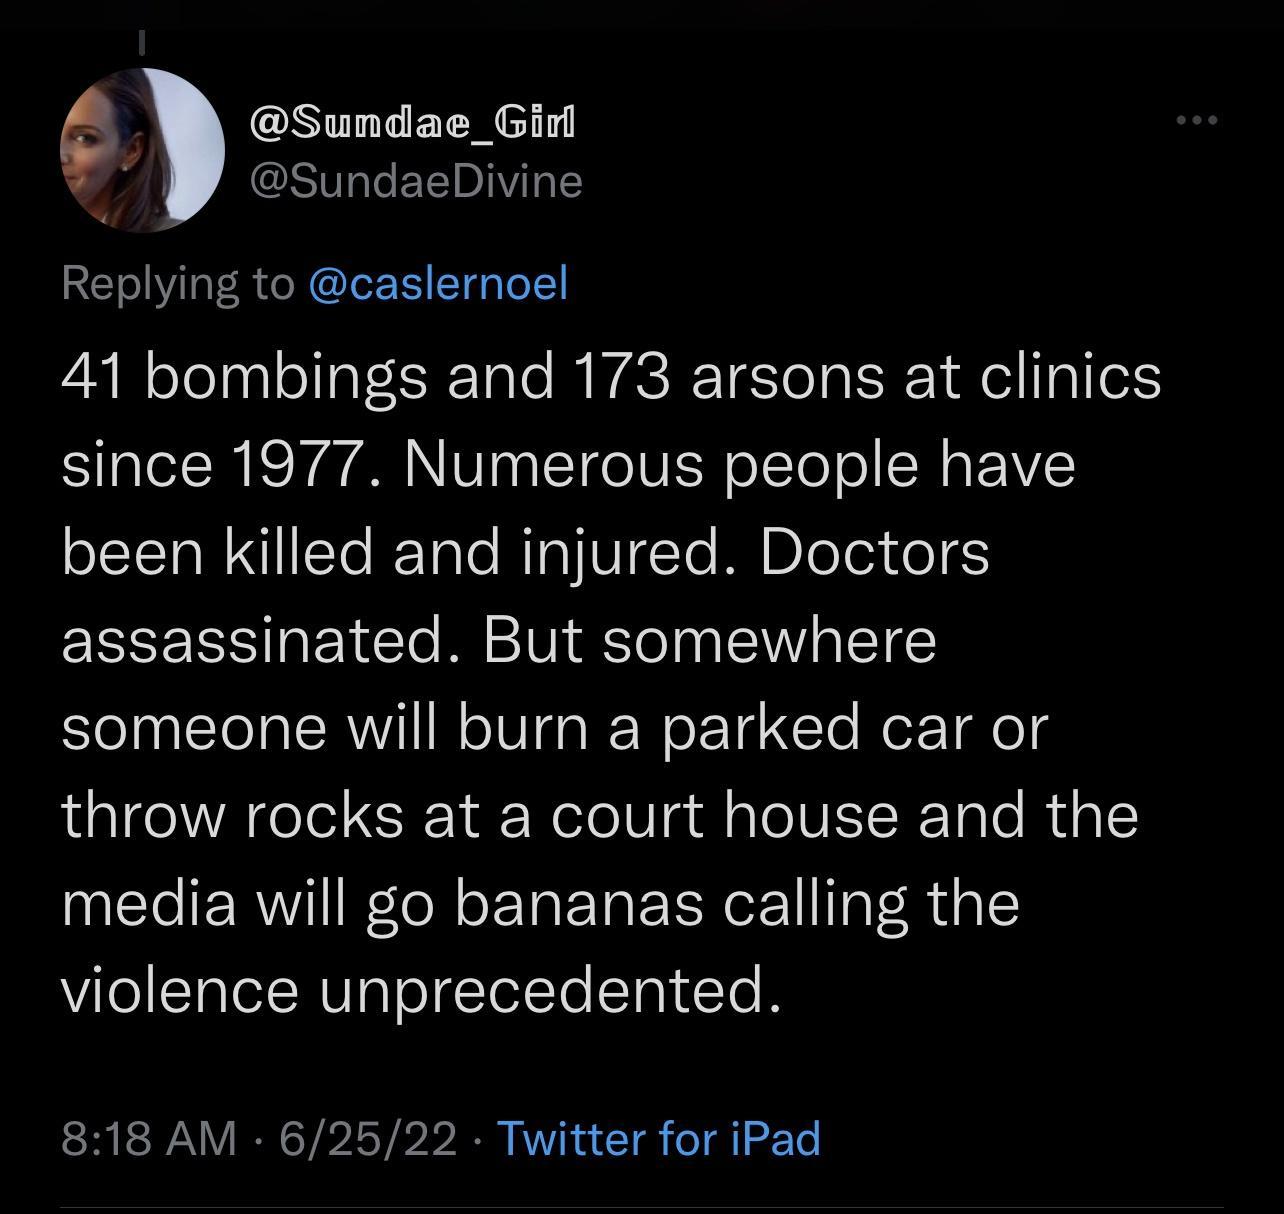The width and height of the screenshot is (1284, 1214).
Task: Click the first line about 41 bombings
Action: tap(610, 378)
